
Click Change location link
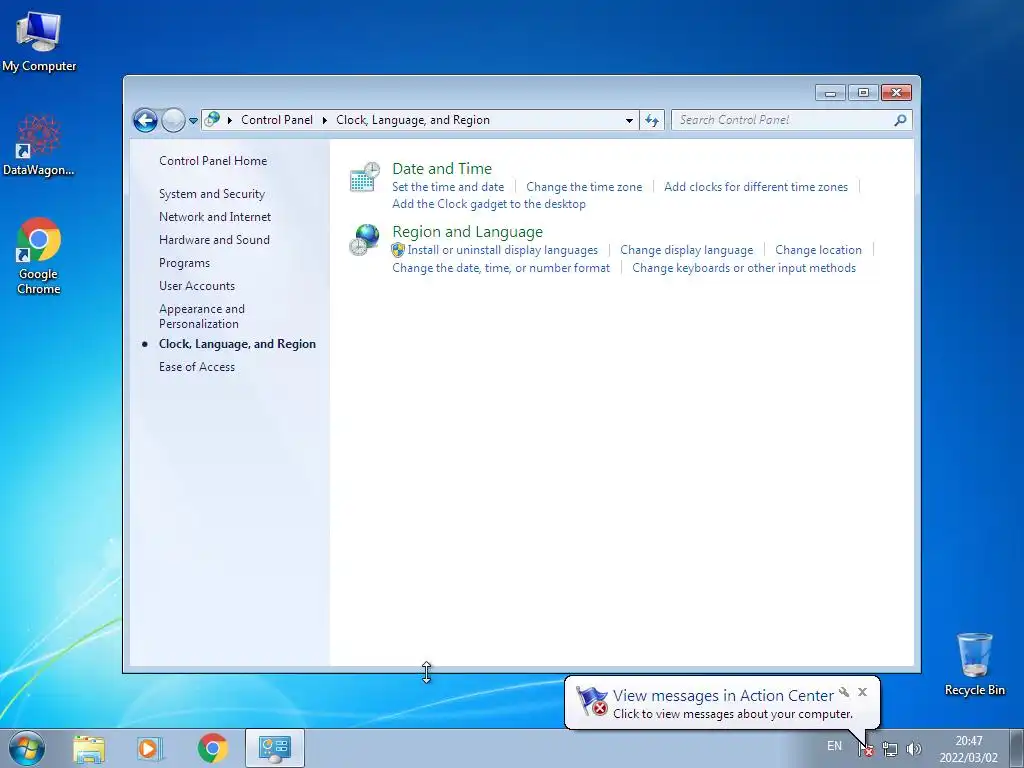pyautogui.click(x=818, y=250)
